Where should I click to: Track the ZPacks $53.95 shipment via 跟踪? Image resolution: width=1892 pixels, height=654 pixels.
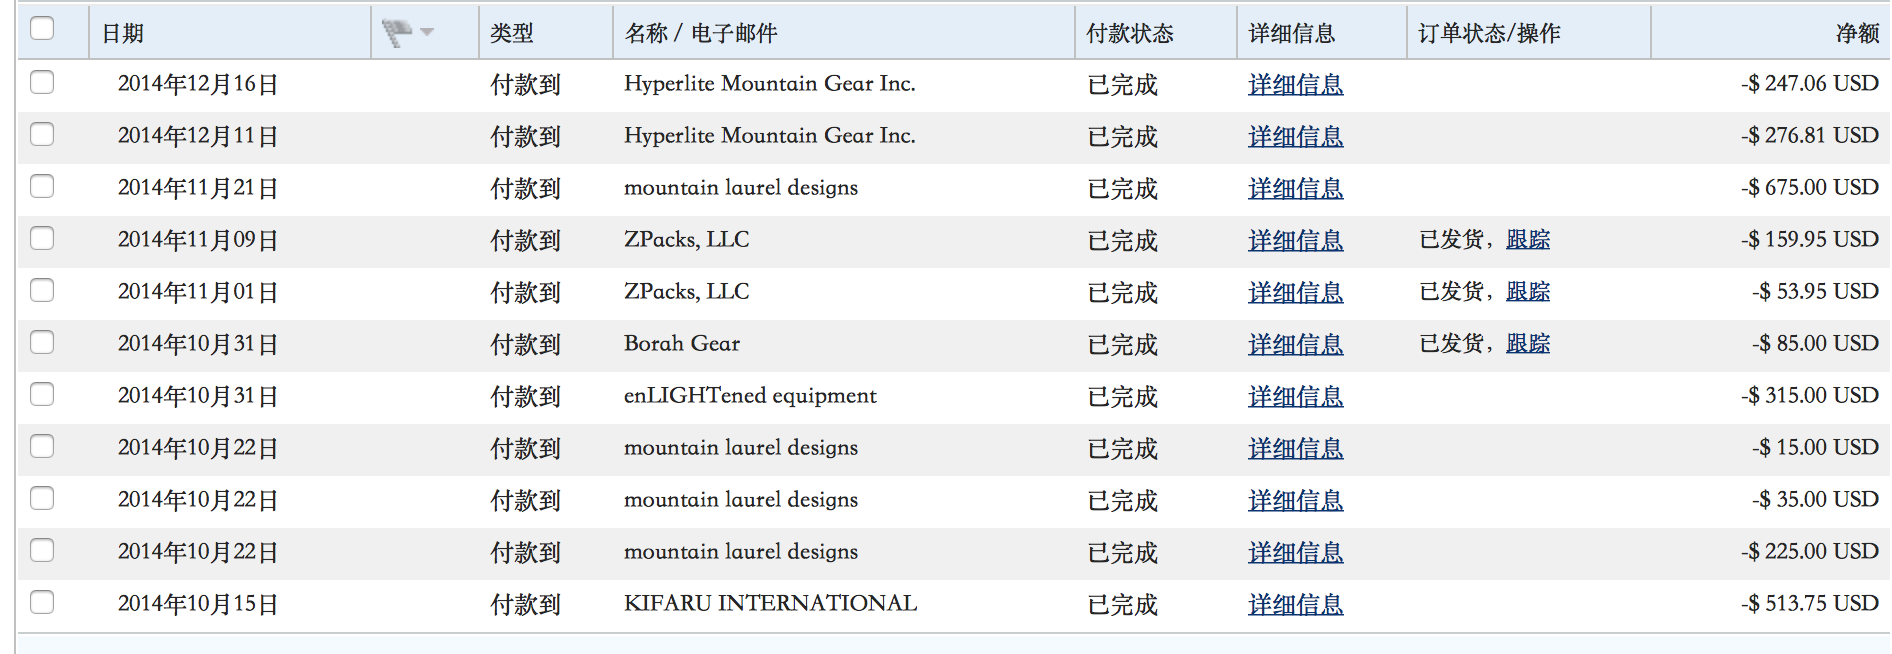[x=1528, y=292]
